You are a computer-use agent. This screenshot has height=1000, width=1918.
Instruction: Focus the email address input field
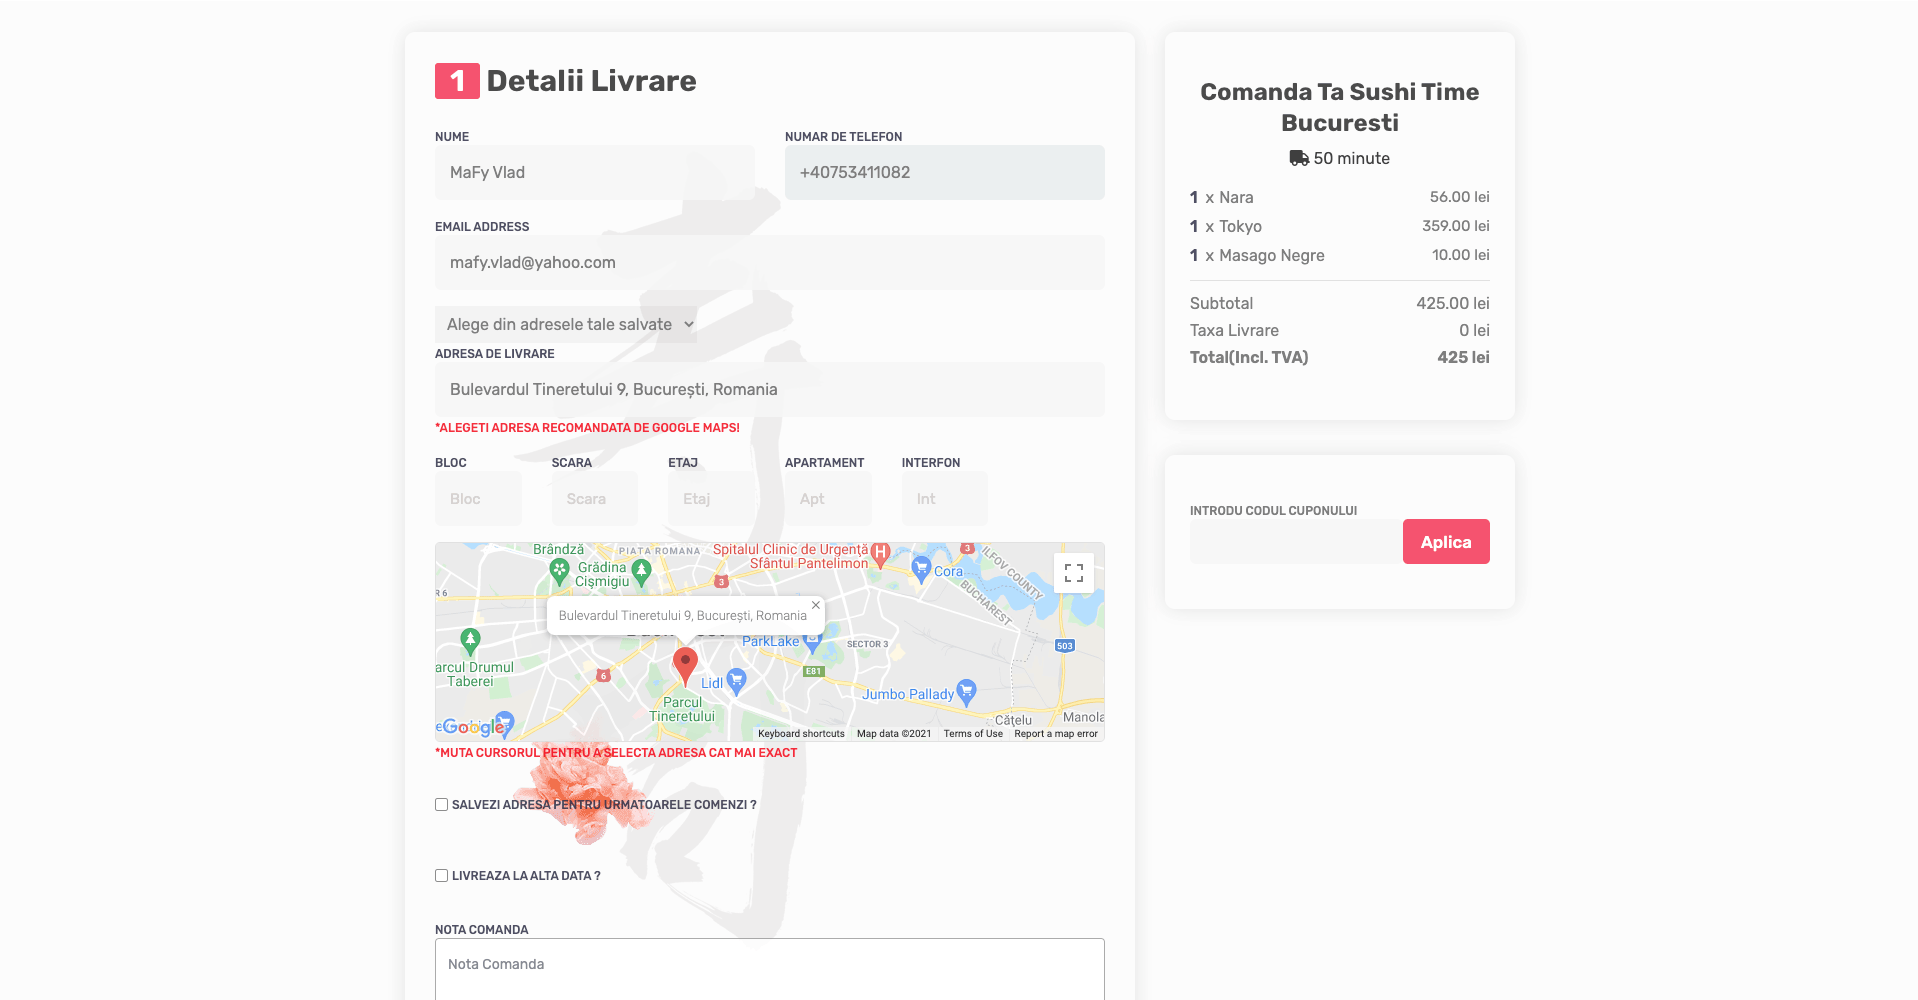pyautogui.click(x=770, y=263)
